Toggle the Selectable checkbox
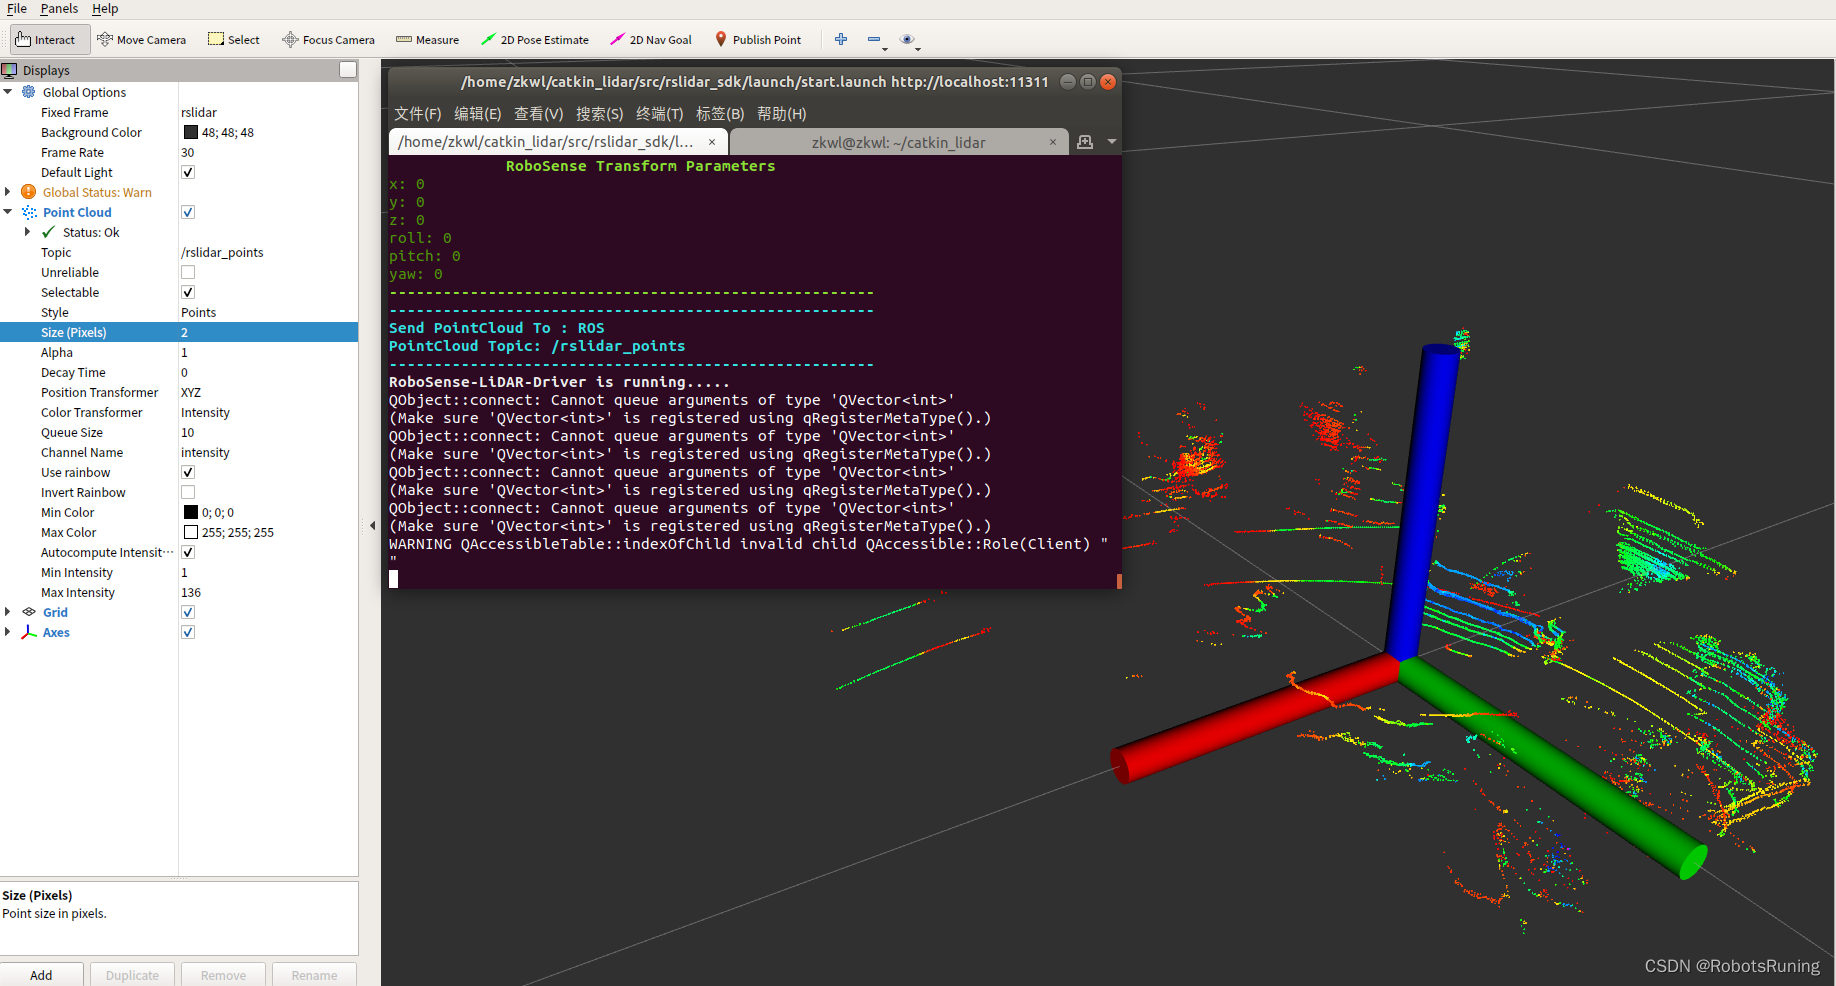Viewport: 1836px width, 986px height. (x=188, y=292)
